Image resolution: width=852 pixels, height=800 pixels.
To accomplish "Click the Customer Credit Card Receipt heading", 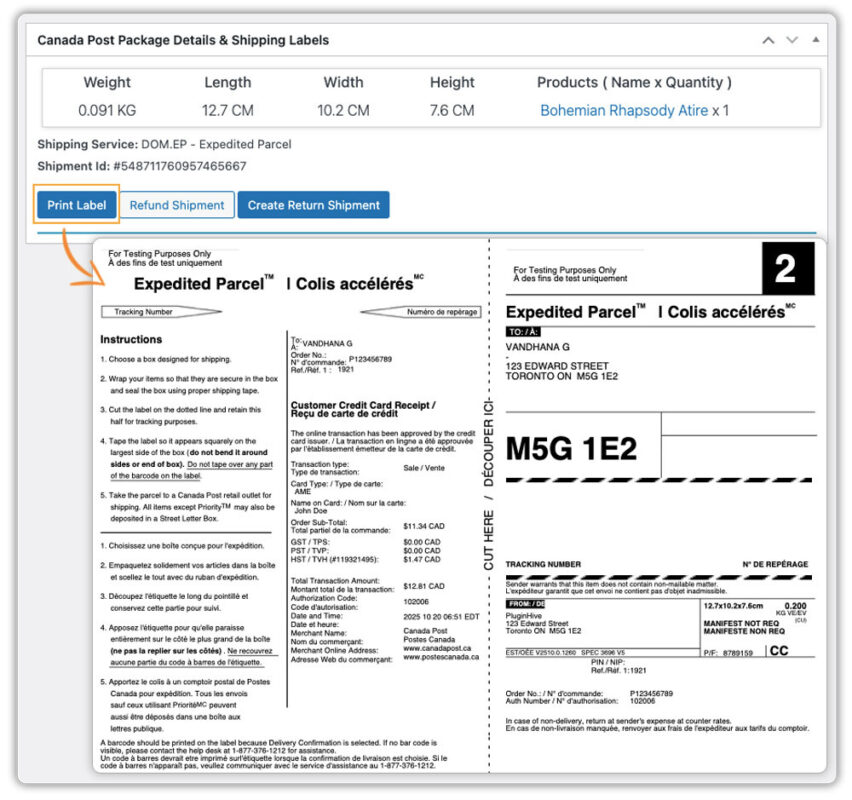I will click(x=363, y=409).
